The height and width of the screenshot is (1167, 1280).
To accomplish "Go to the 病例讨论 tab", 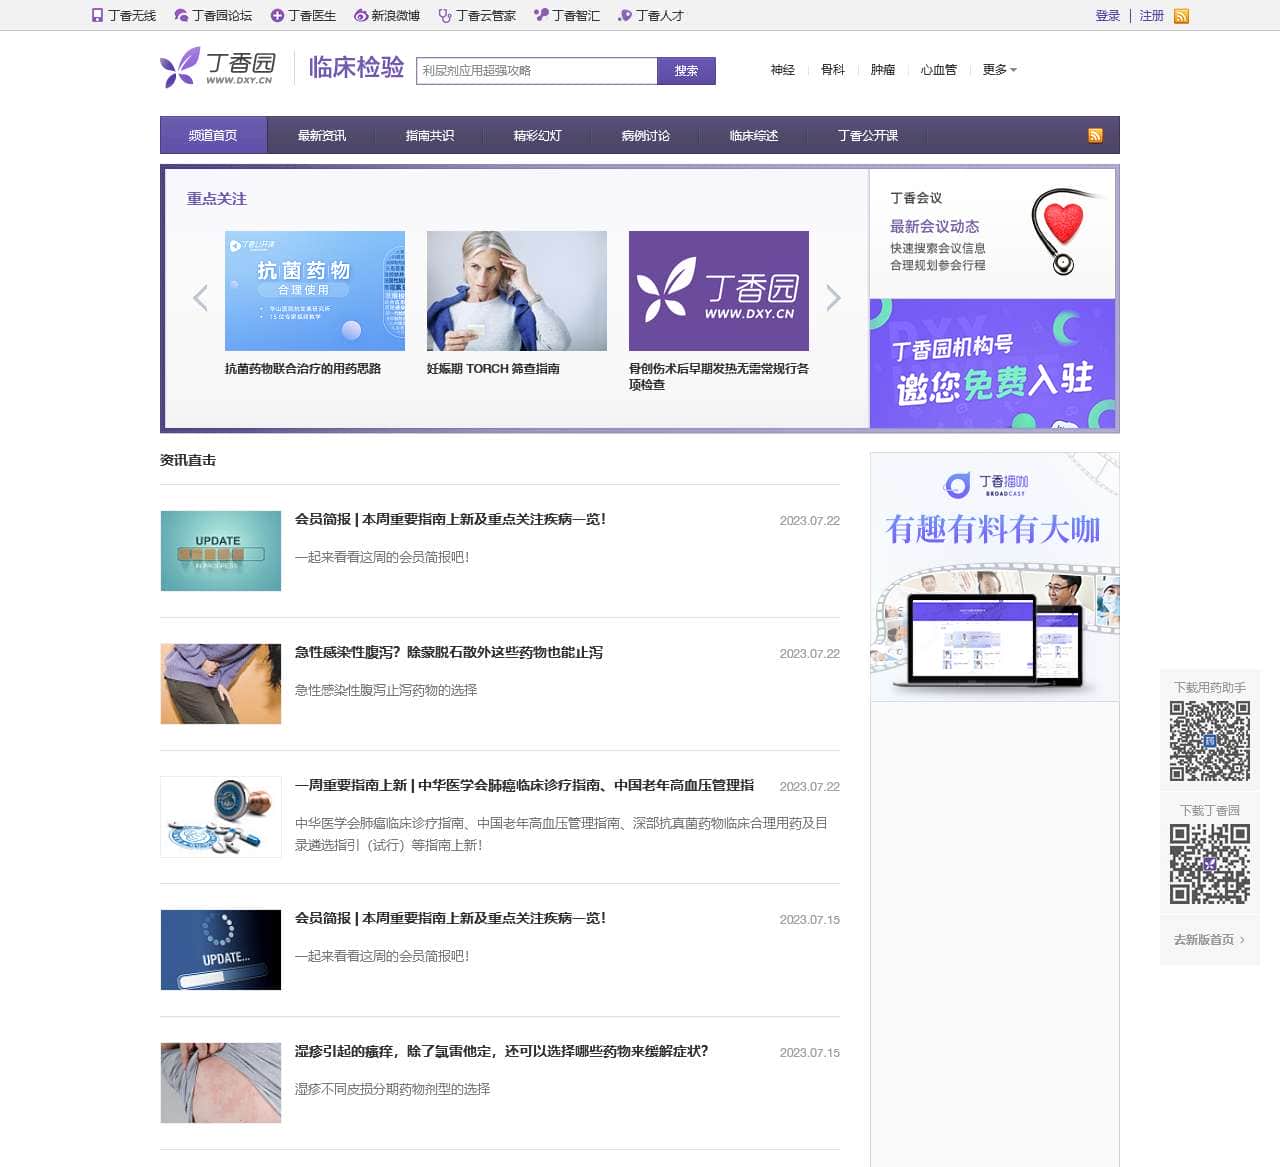I will coord(645,135).
